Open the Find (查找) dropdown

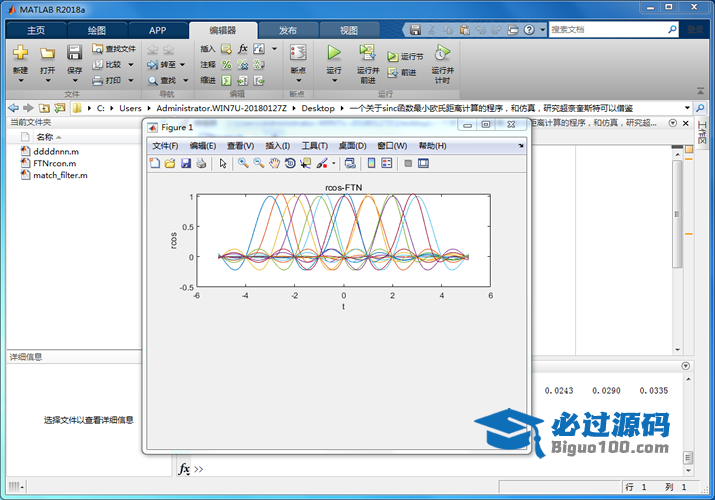(x=186, y=80)
